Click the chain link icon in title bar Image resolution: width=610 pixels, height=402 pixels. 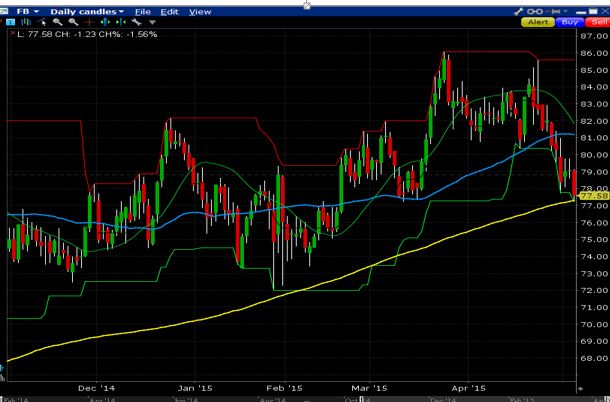click(x=534, y=10)
